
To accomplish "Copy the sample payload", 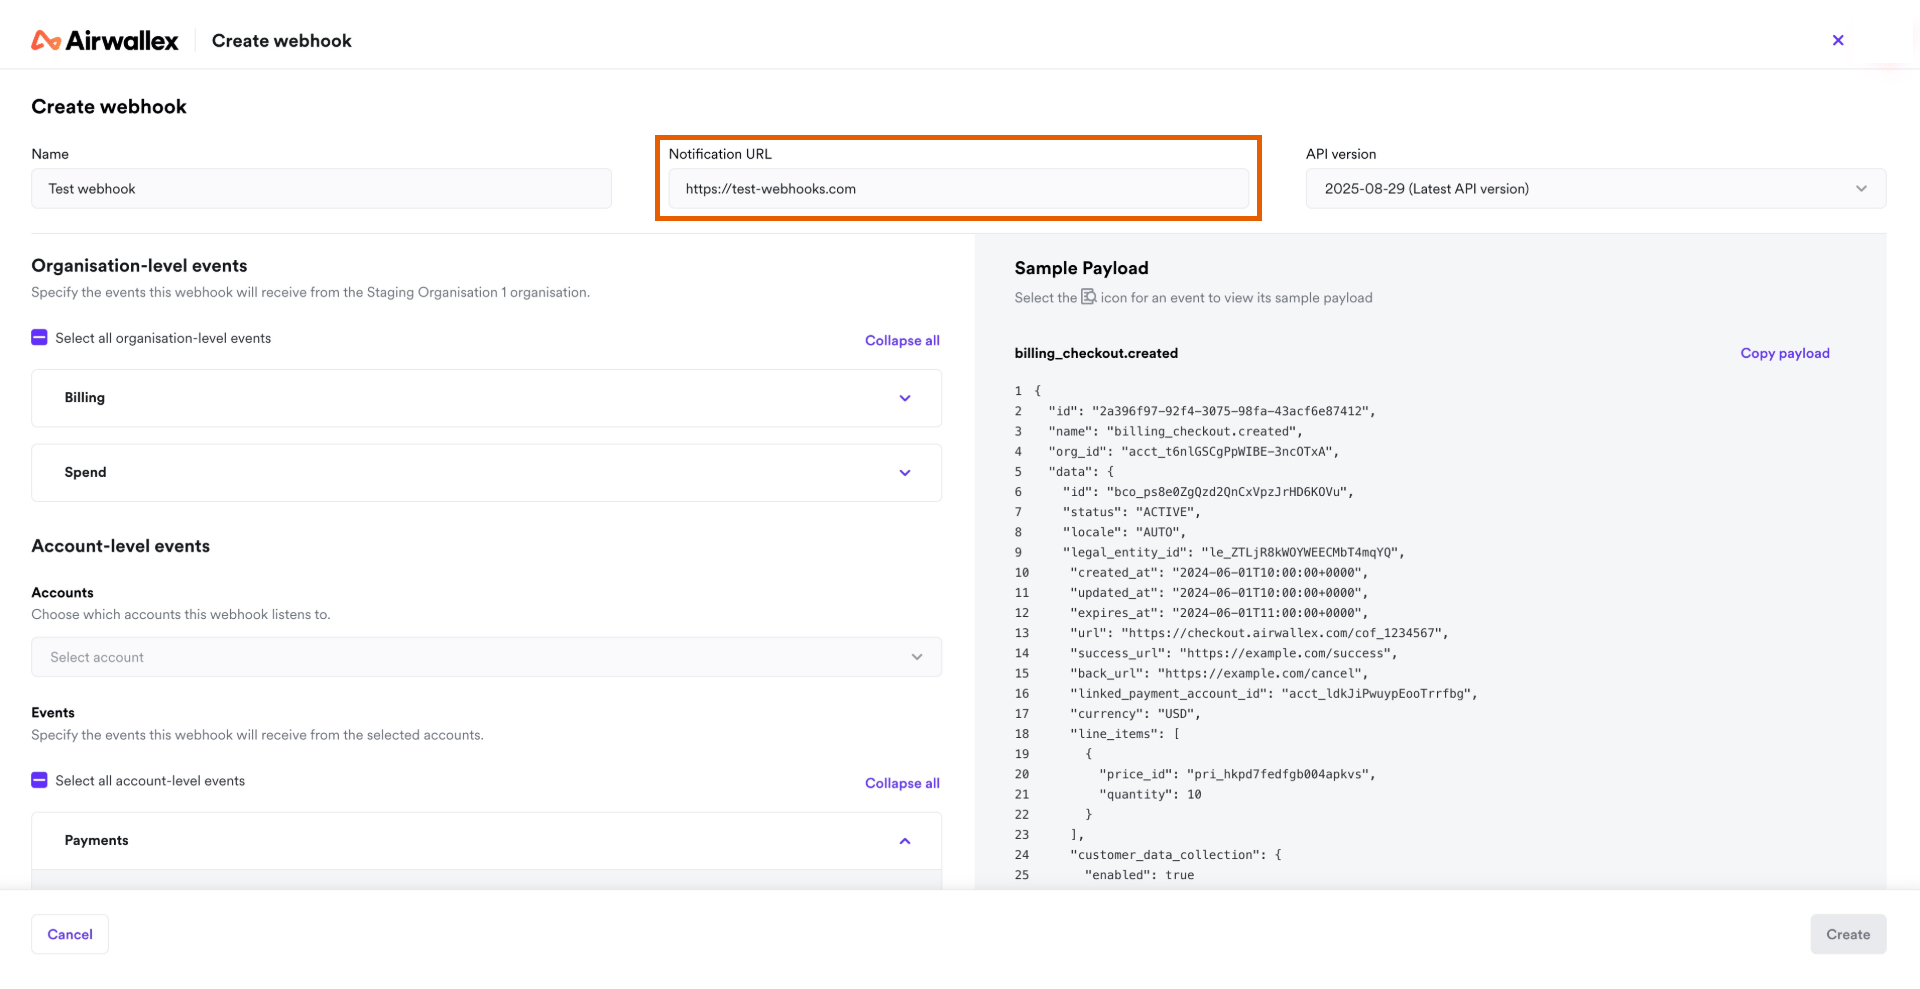I will click(x=1785, y=353).
